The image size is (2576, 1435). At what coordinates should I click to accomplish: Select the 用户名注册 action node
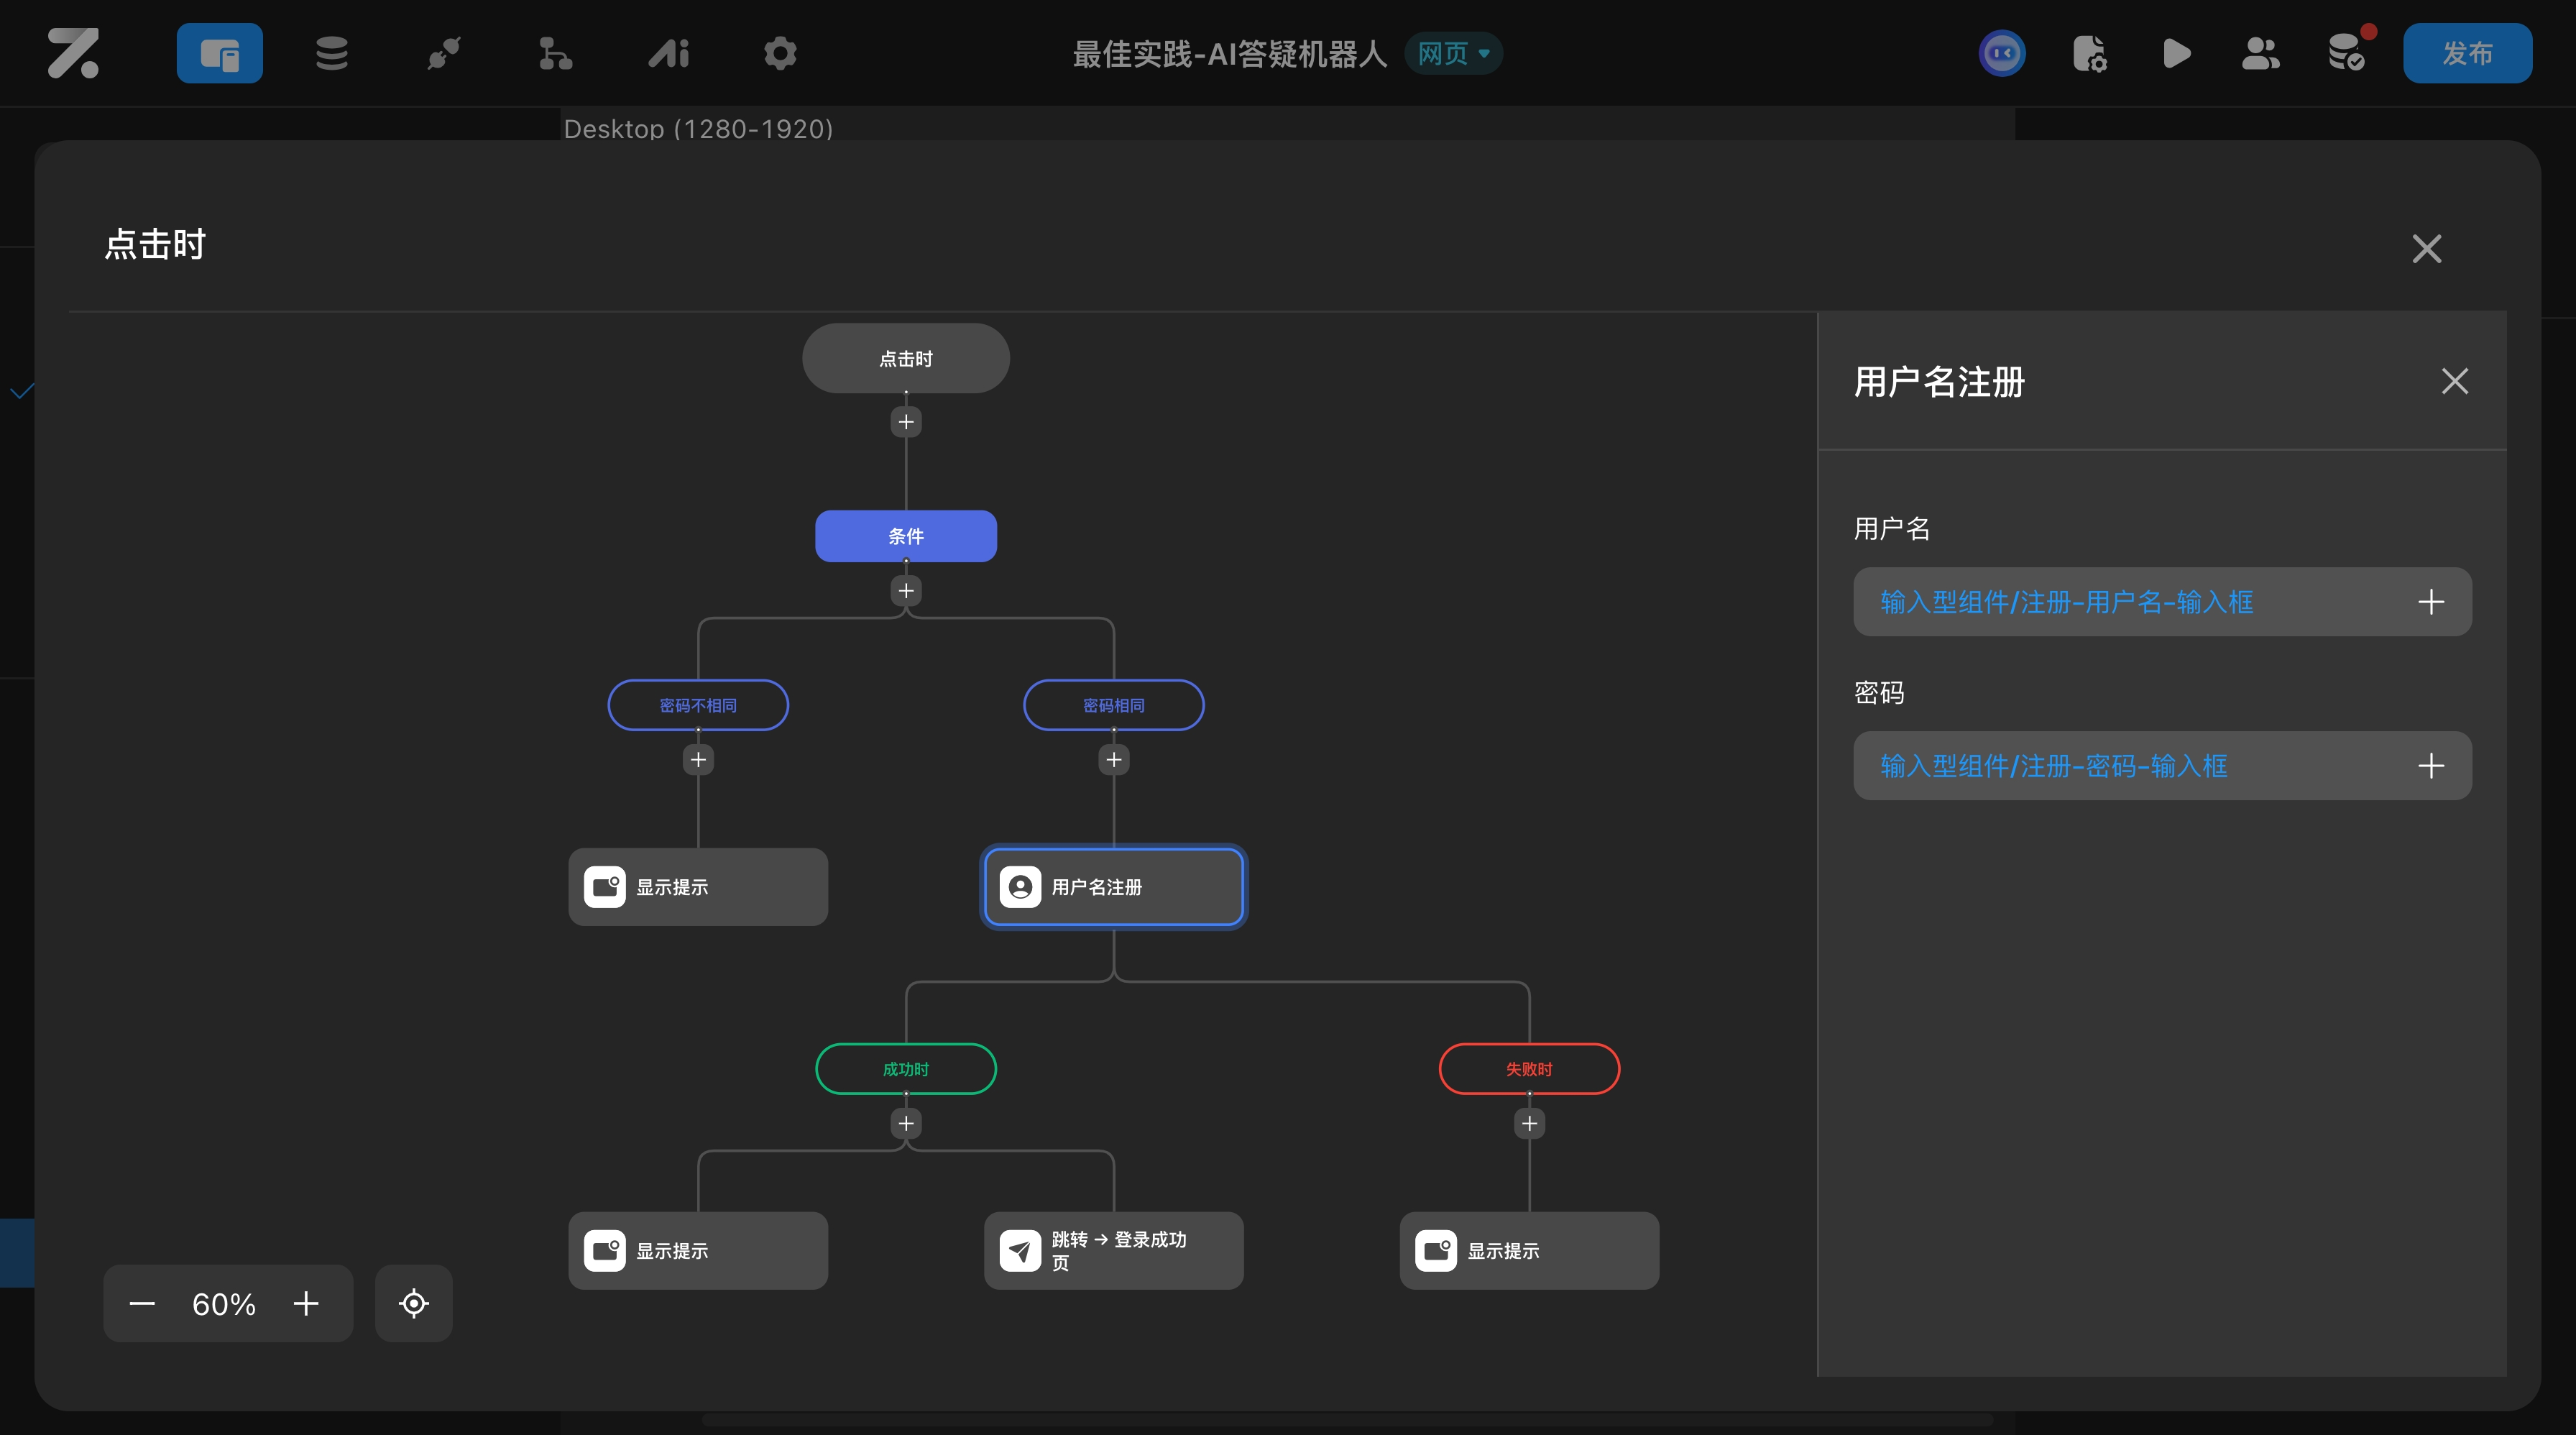coord(1114,887)
